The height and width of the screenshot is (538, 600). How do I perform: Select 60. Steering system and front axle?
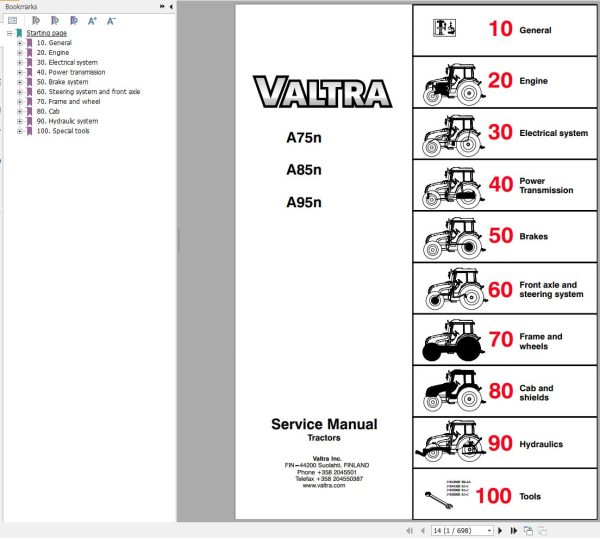88,91
